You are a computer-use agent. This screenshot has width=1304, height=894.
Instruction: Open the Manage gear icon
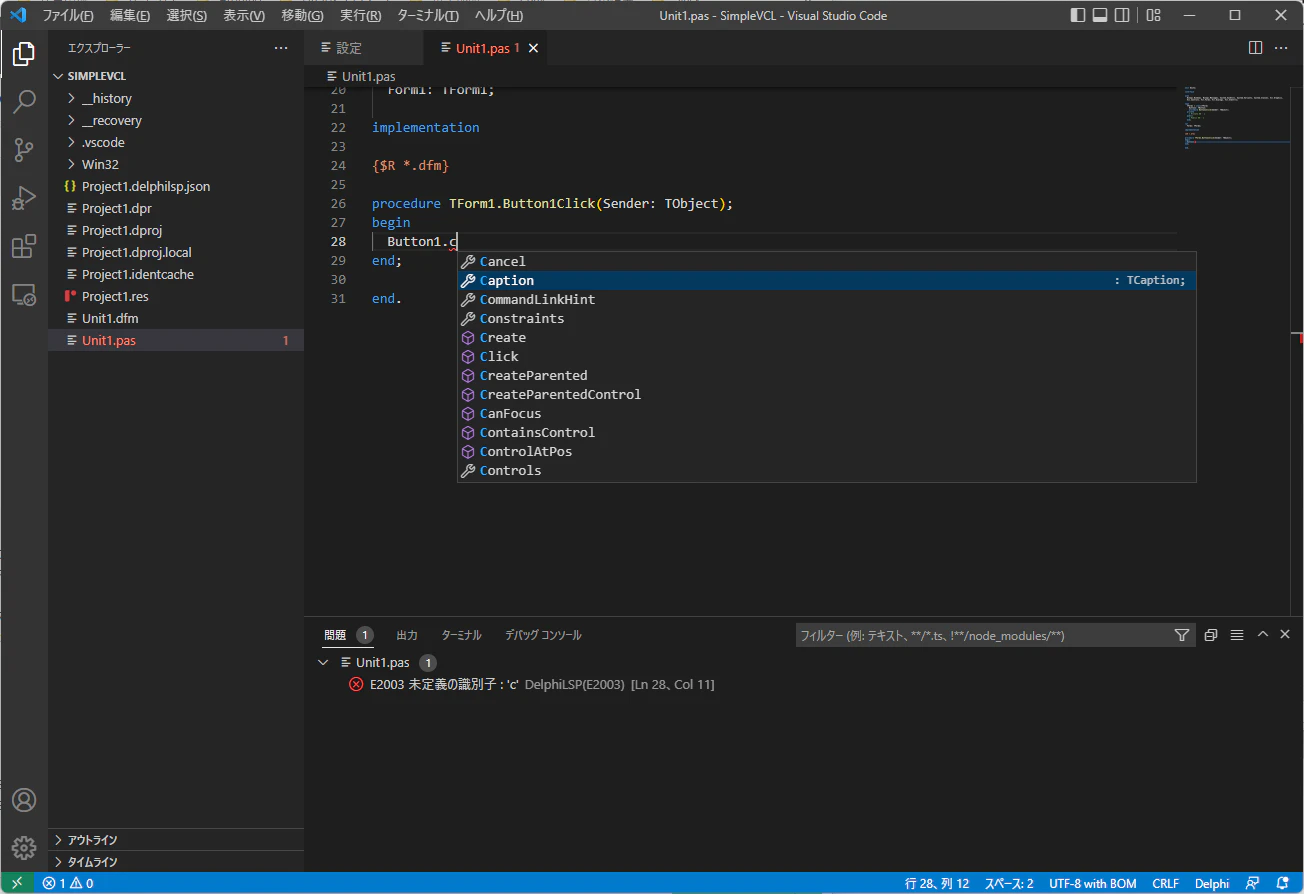coord(24,848)
